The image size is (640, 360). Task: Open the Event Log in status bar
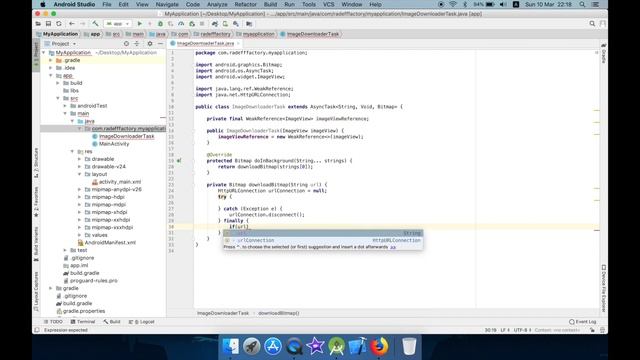[582, 322]
